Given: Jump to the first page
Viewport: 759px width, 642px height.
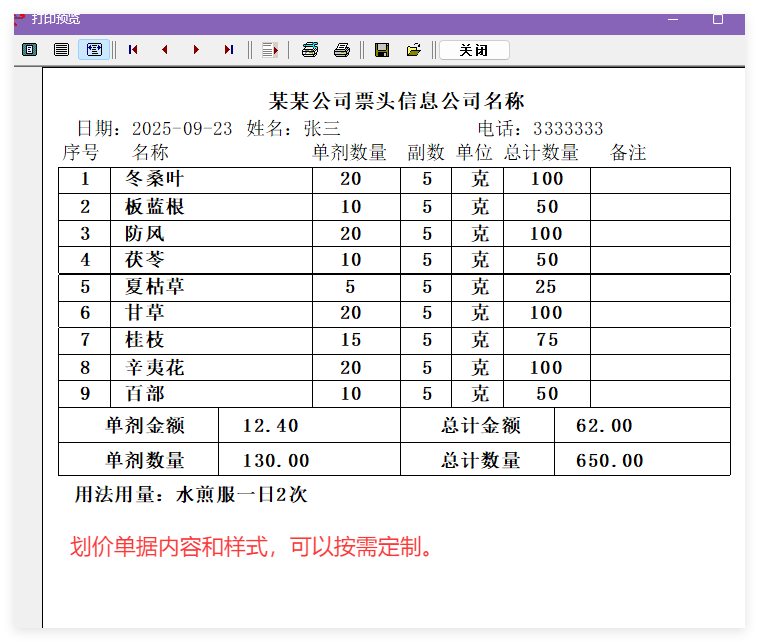Looking at the screenshot, I should coord(133,49).
